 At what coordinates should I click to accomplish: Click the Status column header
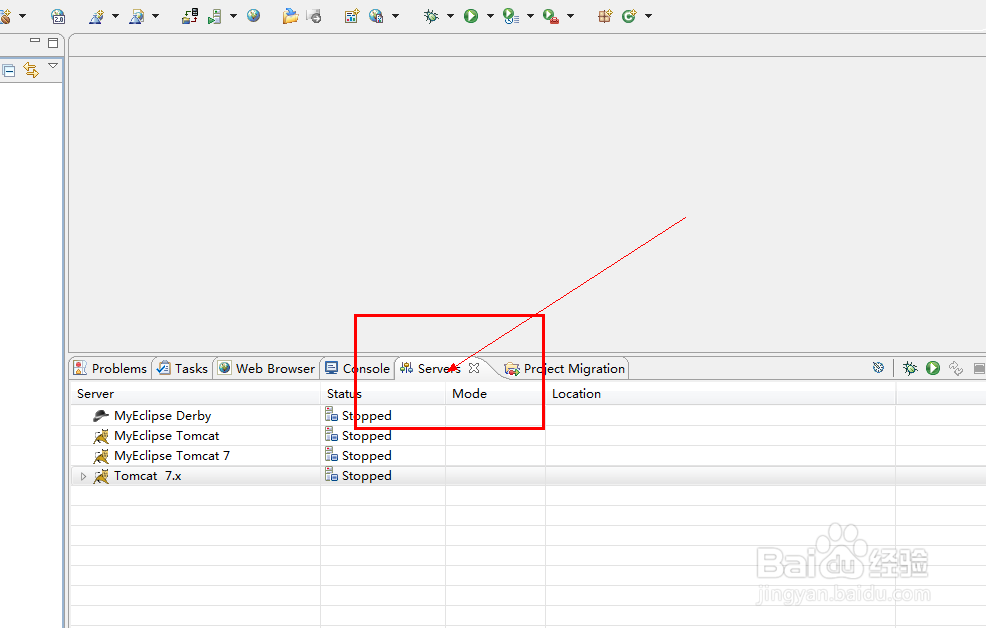click(383, 394)
